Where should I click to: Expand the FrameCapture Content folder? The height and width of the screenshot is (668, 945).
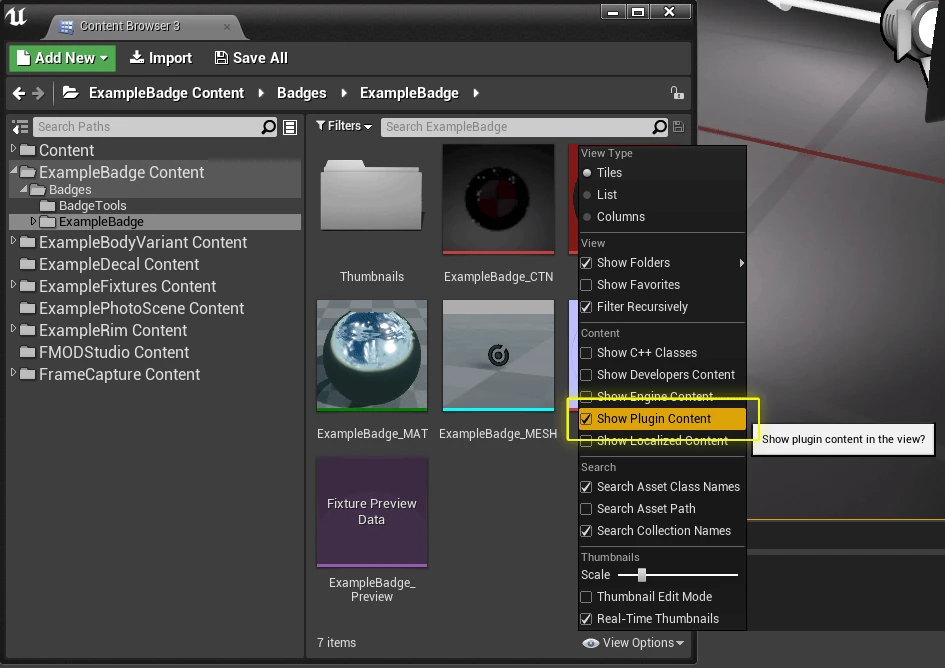[13, 373]
